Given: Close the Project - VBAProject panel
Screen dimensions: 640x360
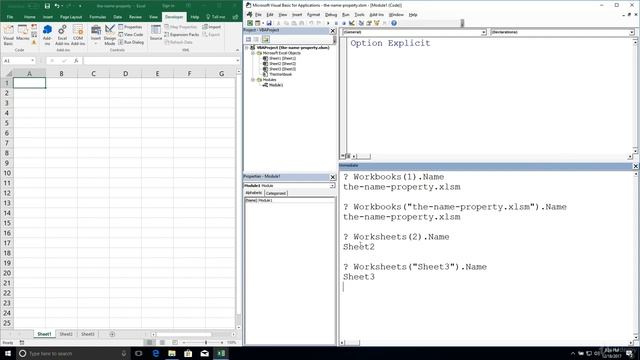Looking at the screenshot, I should [333, 31].
